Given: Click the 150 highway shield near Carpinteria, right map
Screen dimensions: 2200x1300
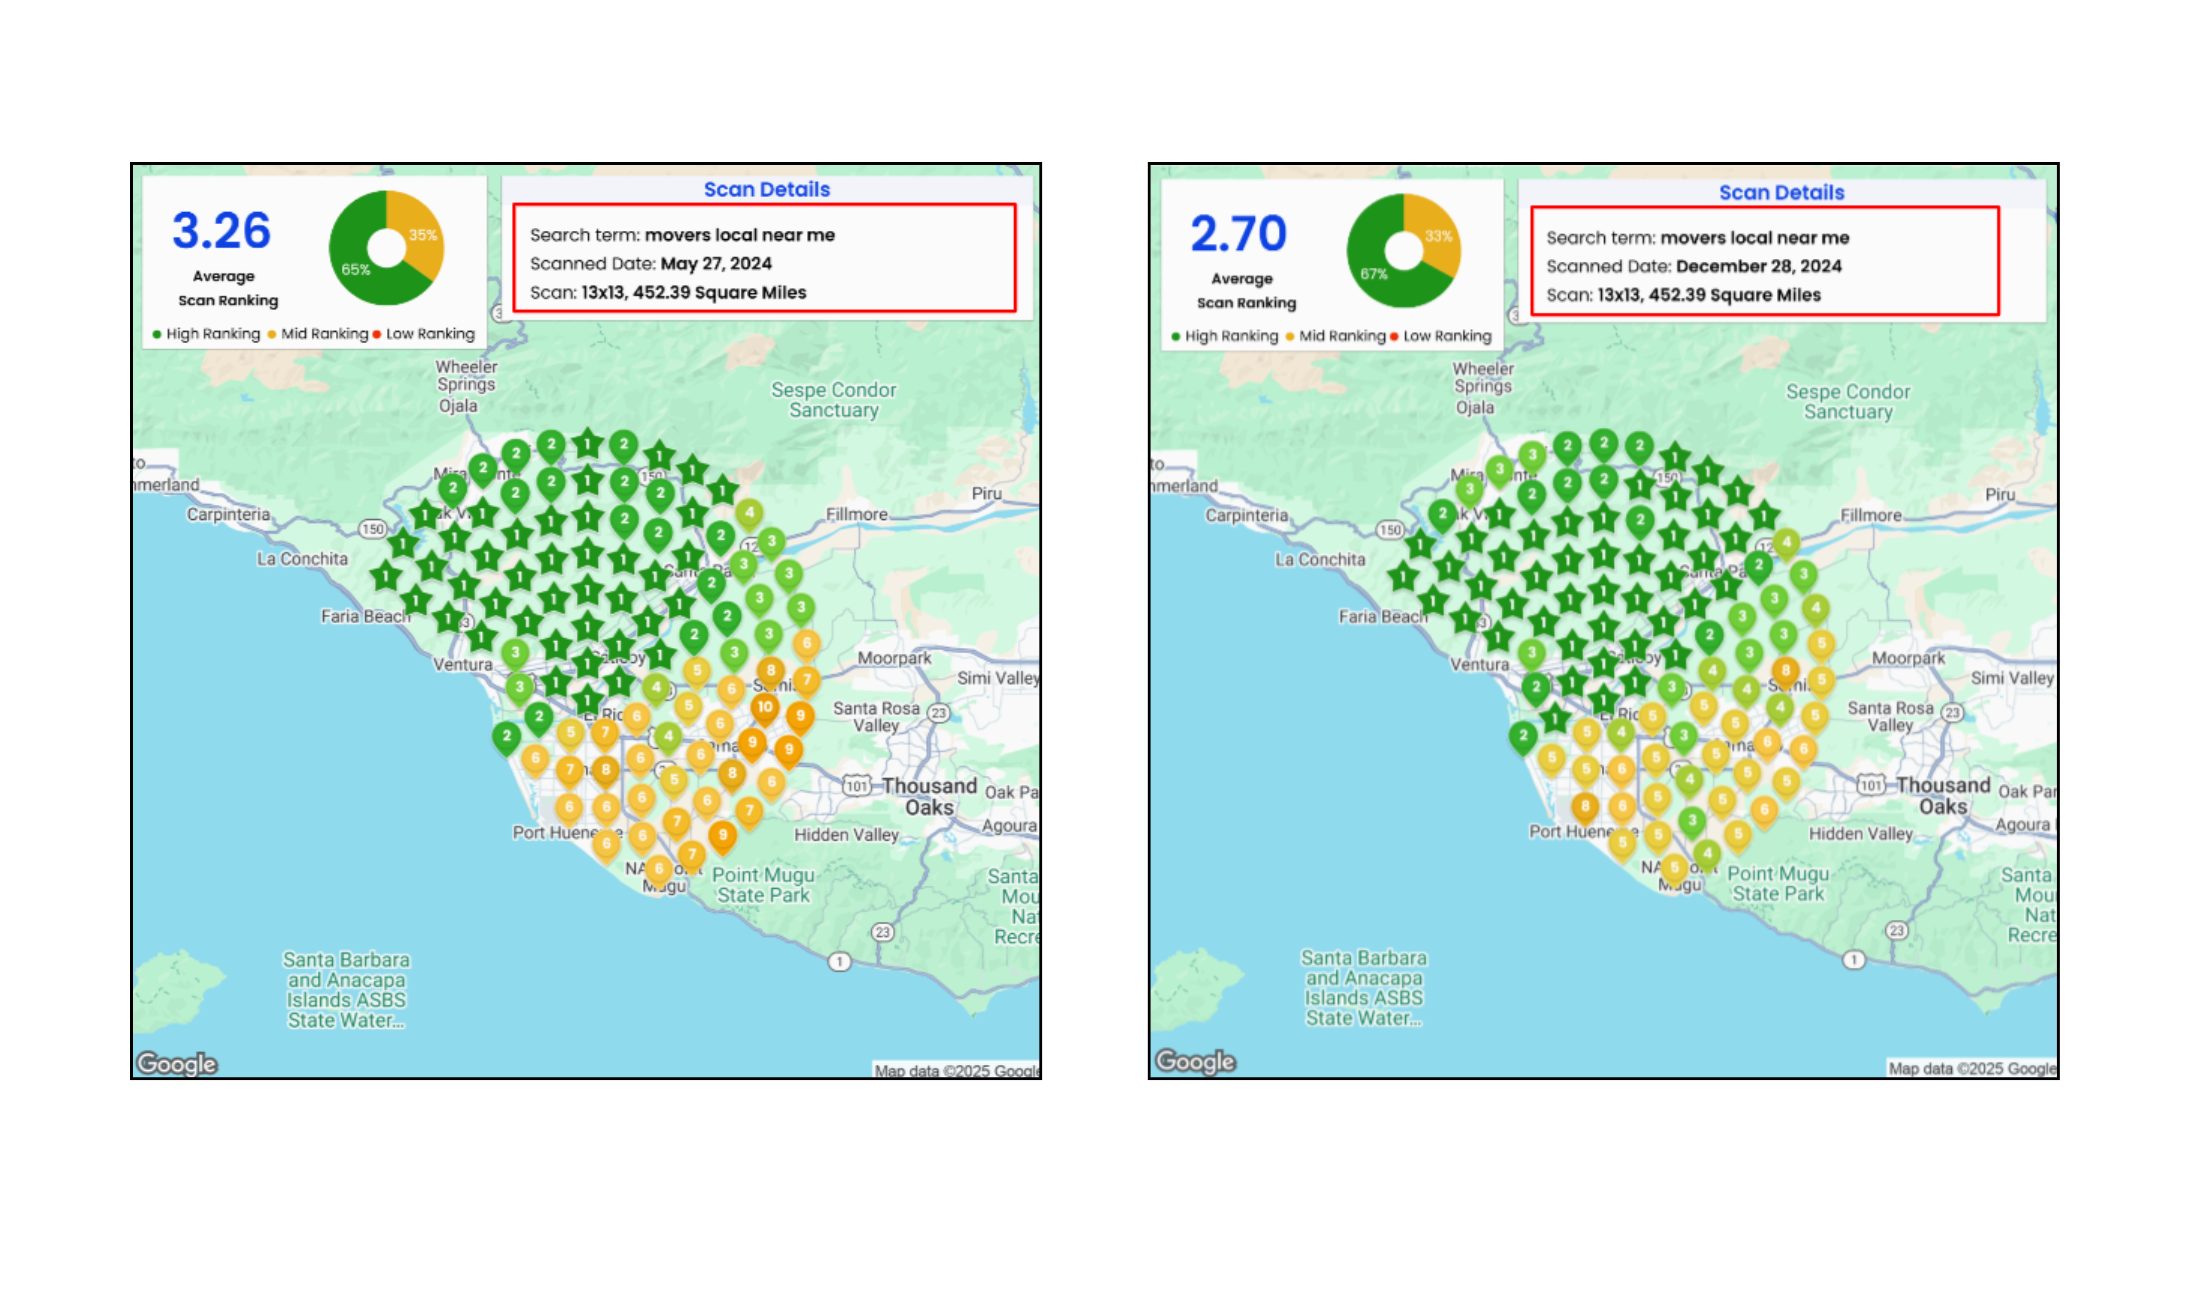Looking at the screenshot, I should [1390, 530].
